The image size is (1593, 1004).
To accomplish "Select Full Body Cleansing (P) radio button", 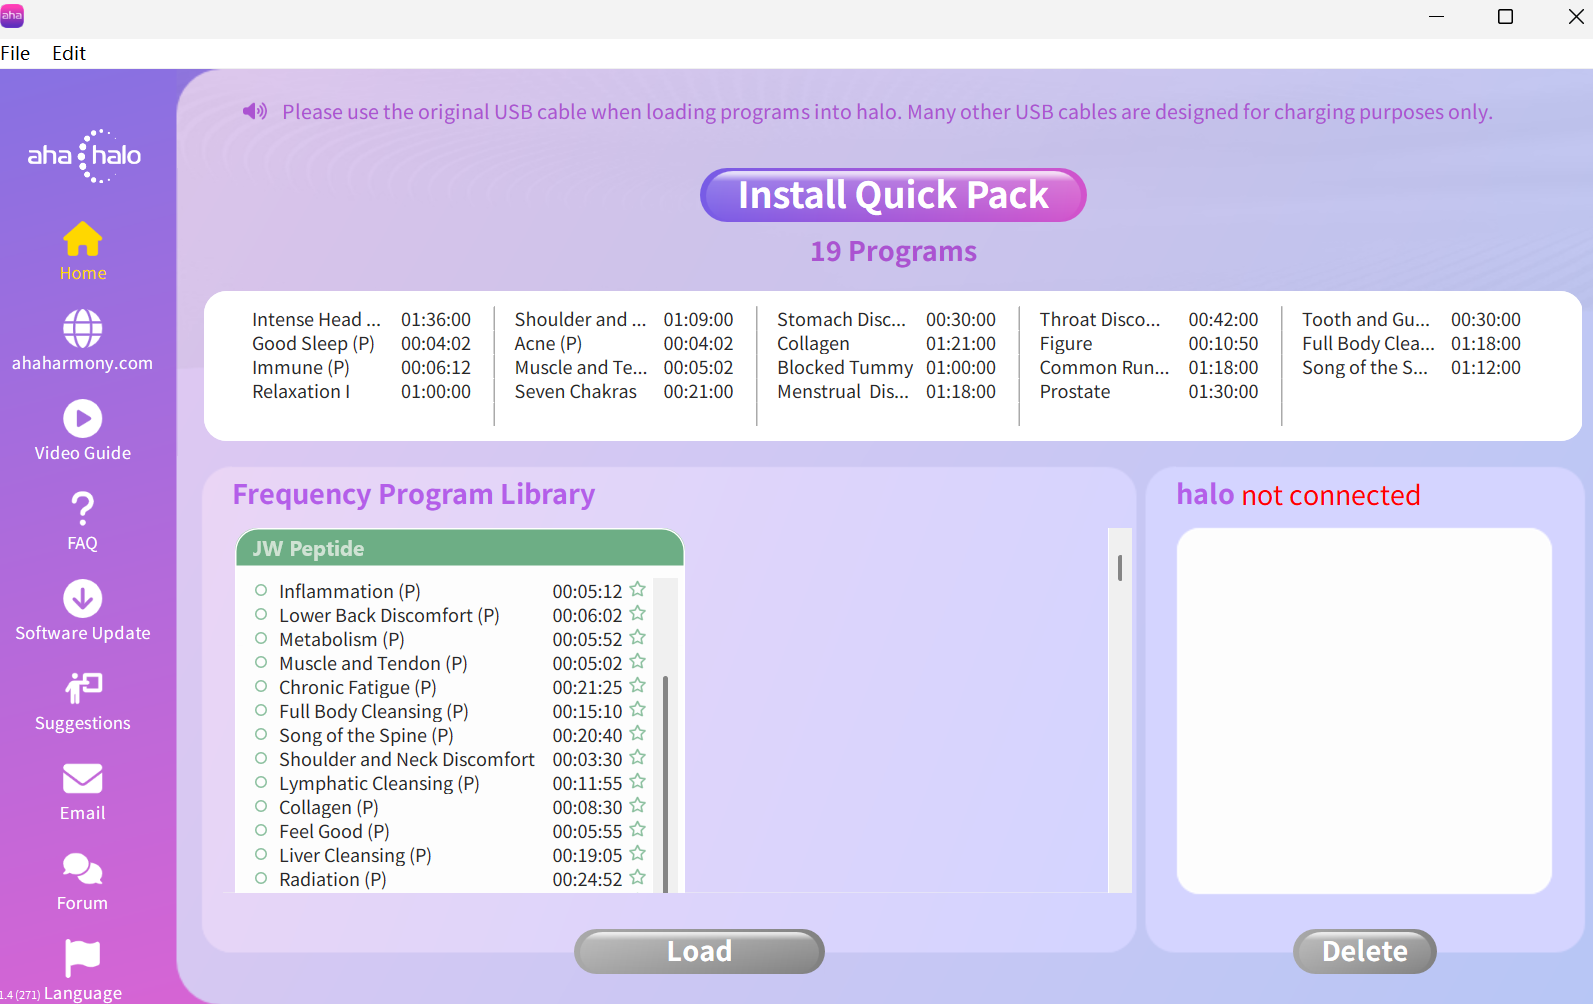I will pyautogui.click(x=261, y=710).
